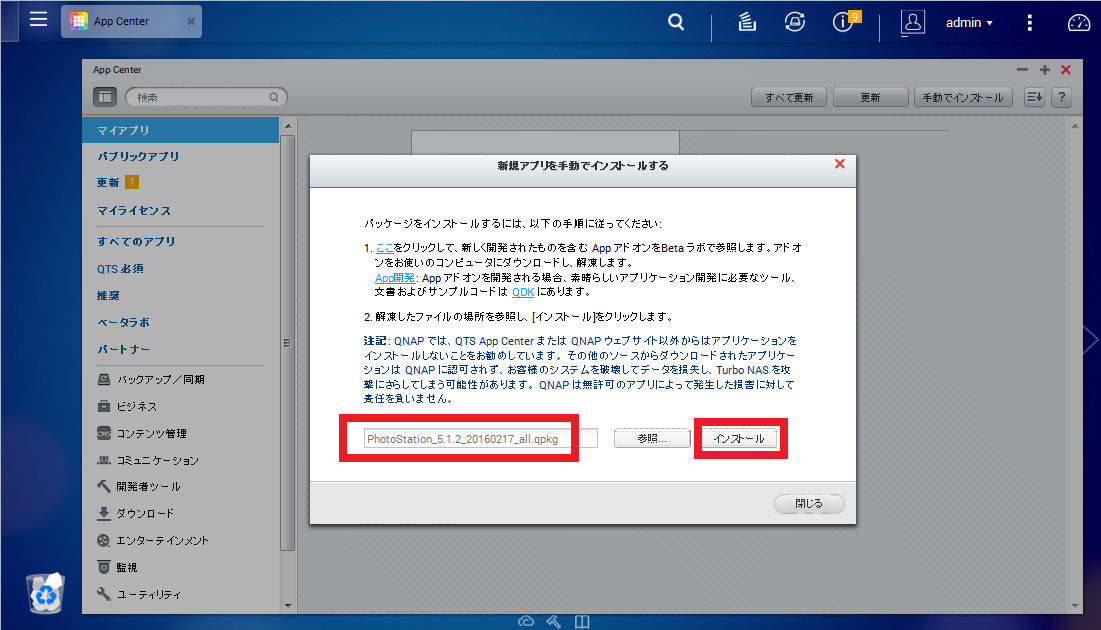The height and width of the screenshot is (630, 1101).
Task: Select すべてのアプリ in sidebar
Action: tap(136, 241)
